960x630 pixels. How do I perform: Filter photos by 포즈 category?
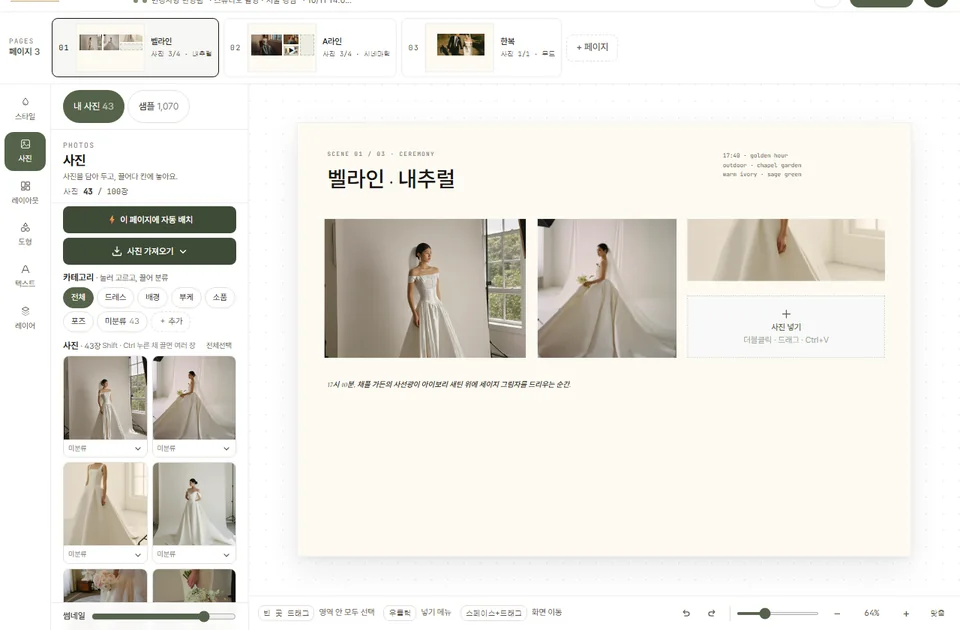[x=78, y=321]
